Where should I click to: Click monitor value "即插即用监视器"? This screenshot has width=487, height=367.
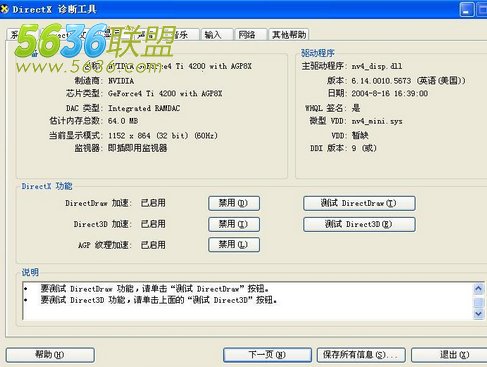(x=138, y=148)
